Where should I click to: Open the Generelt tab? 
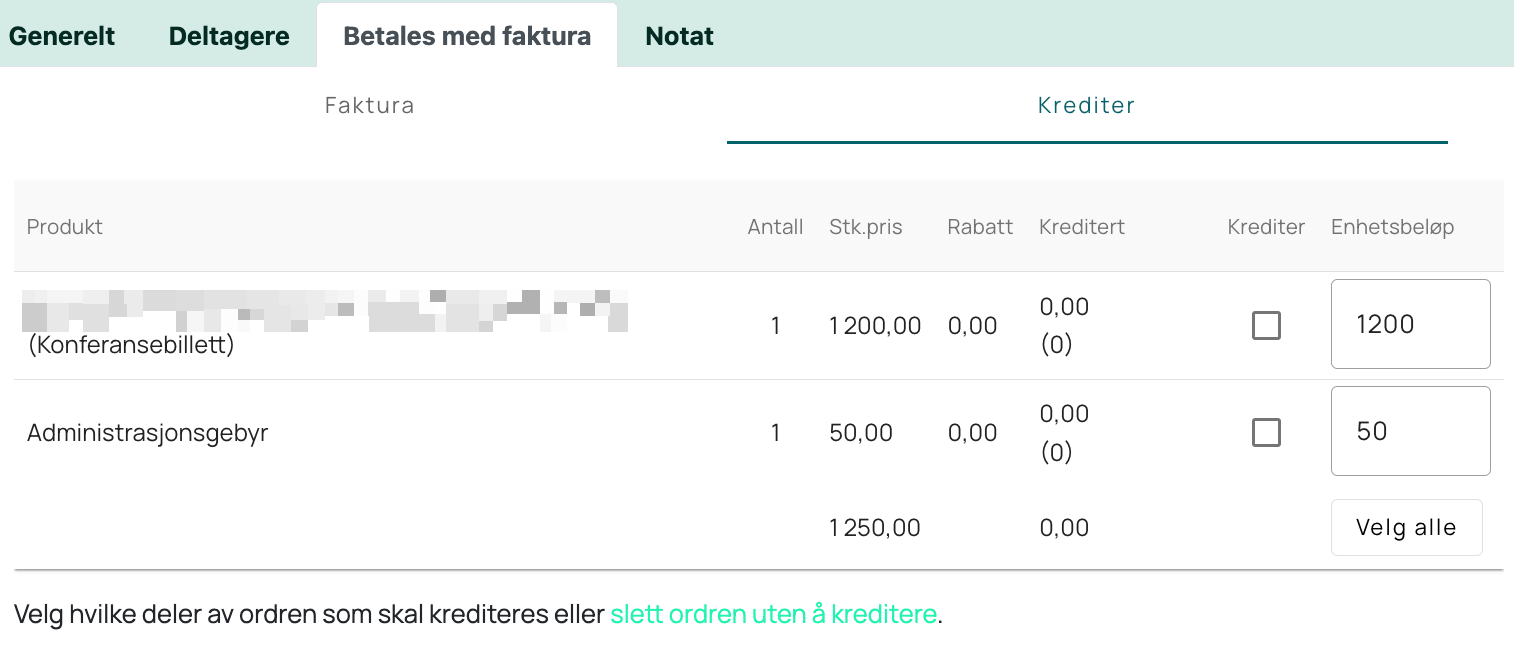(62, 36)
